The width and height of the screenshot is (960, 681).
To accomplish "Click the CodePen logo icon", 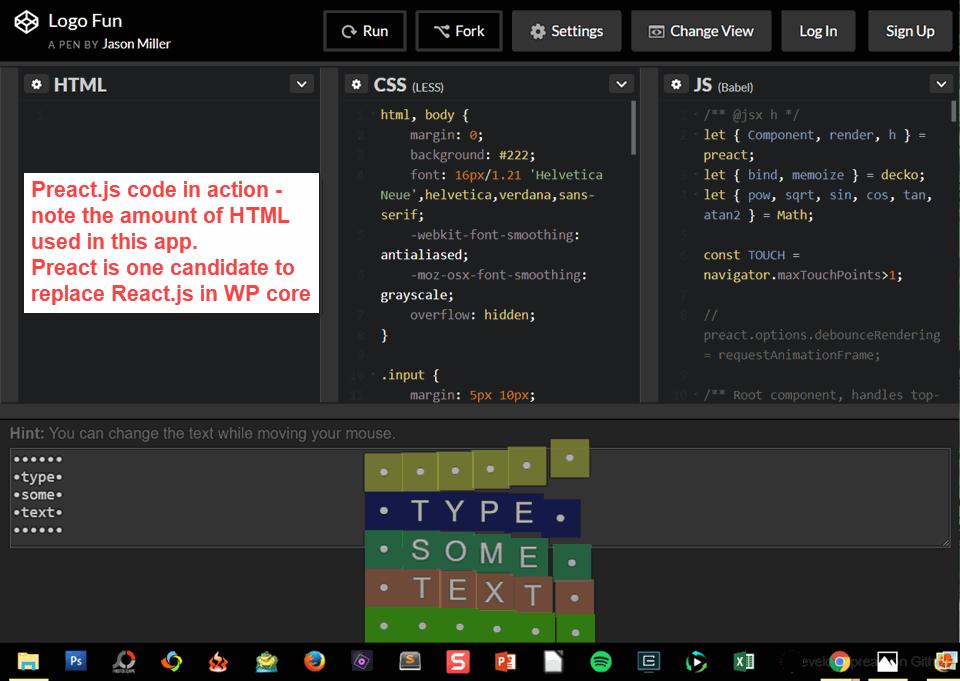I will 26,23.
